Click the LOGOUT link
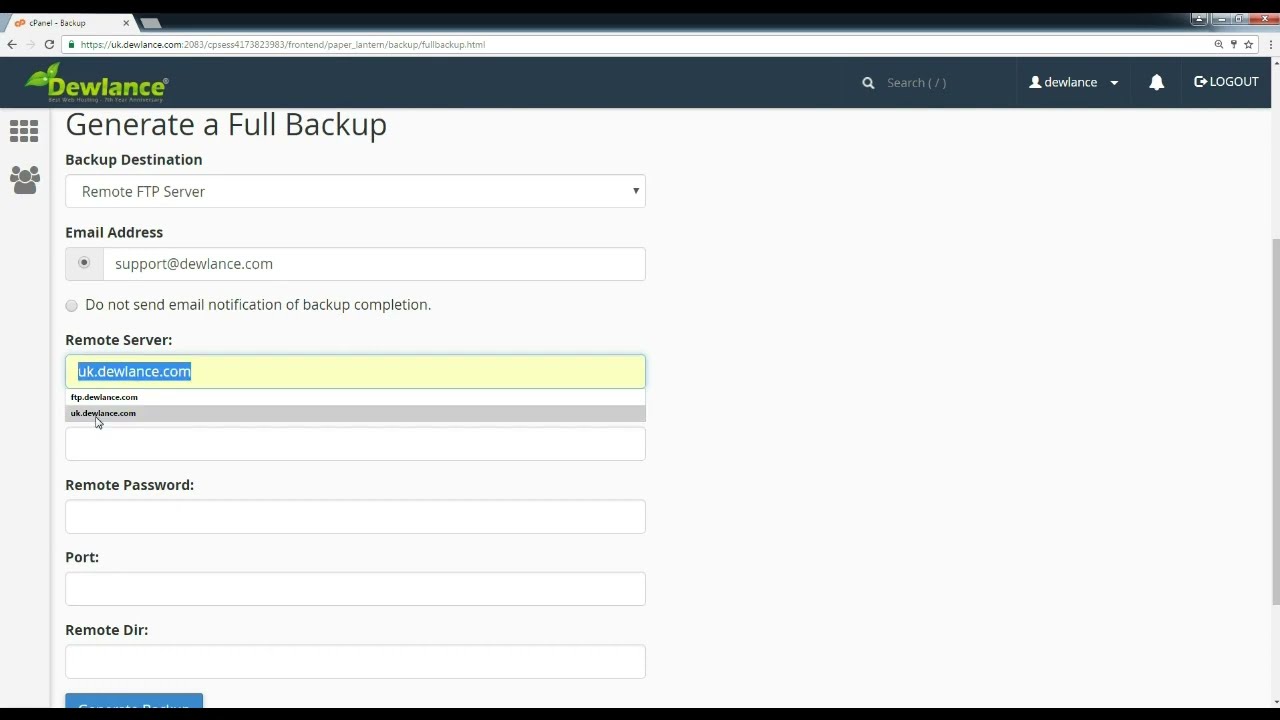The image size is (1280, 720). pos(1226,82)
